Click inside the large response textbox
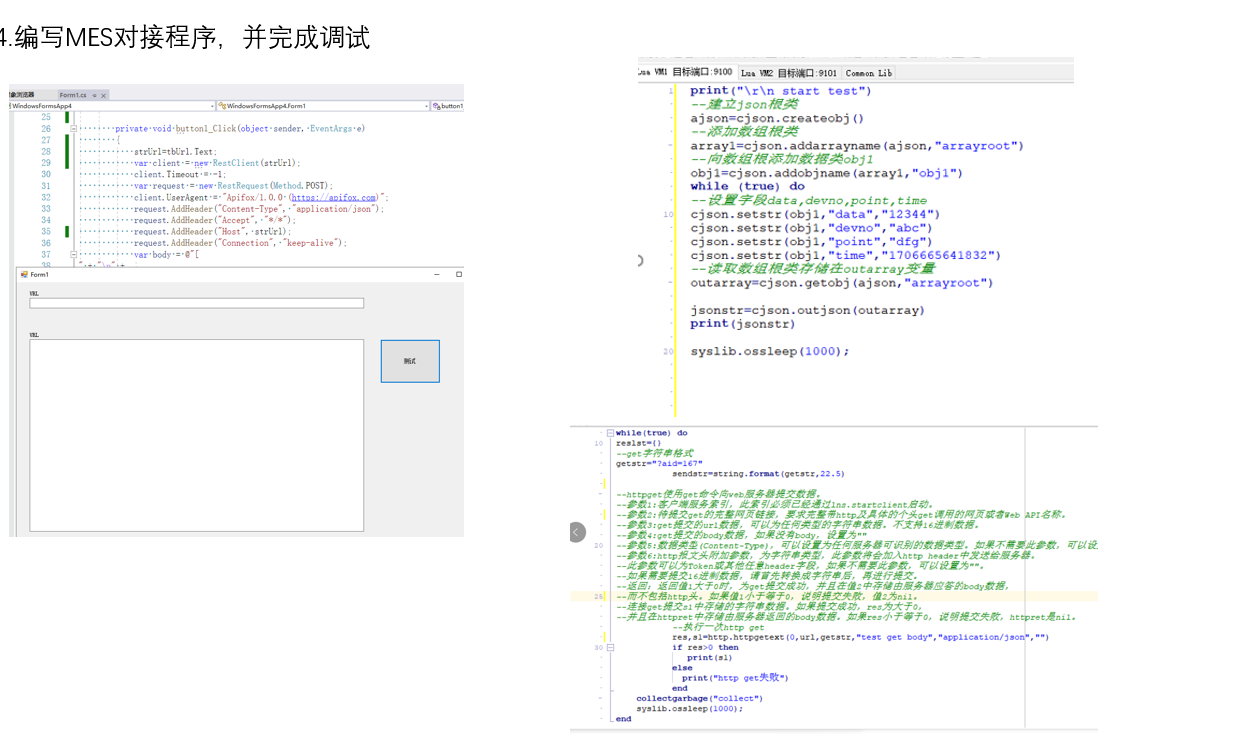This screenshot has width=1240, height=737. (x=196, y=435)
